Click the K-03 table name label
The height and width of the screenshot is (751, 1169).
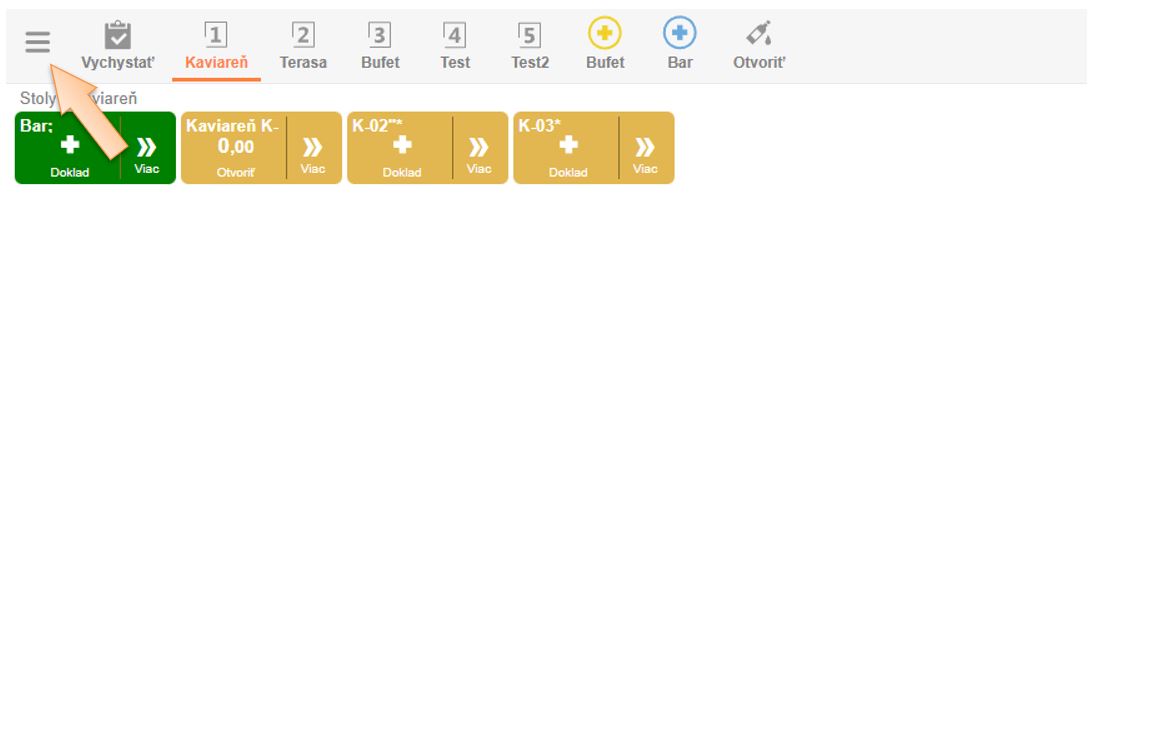point(540,126)
